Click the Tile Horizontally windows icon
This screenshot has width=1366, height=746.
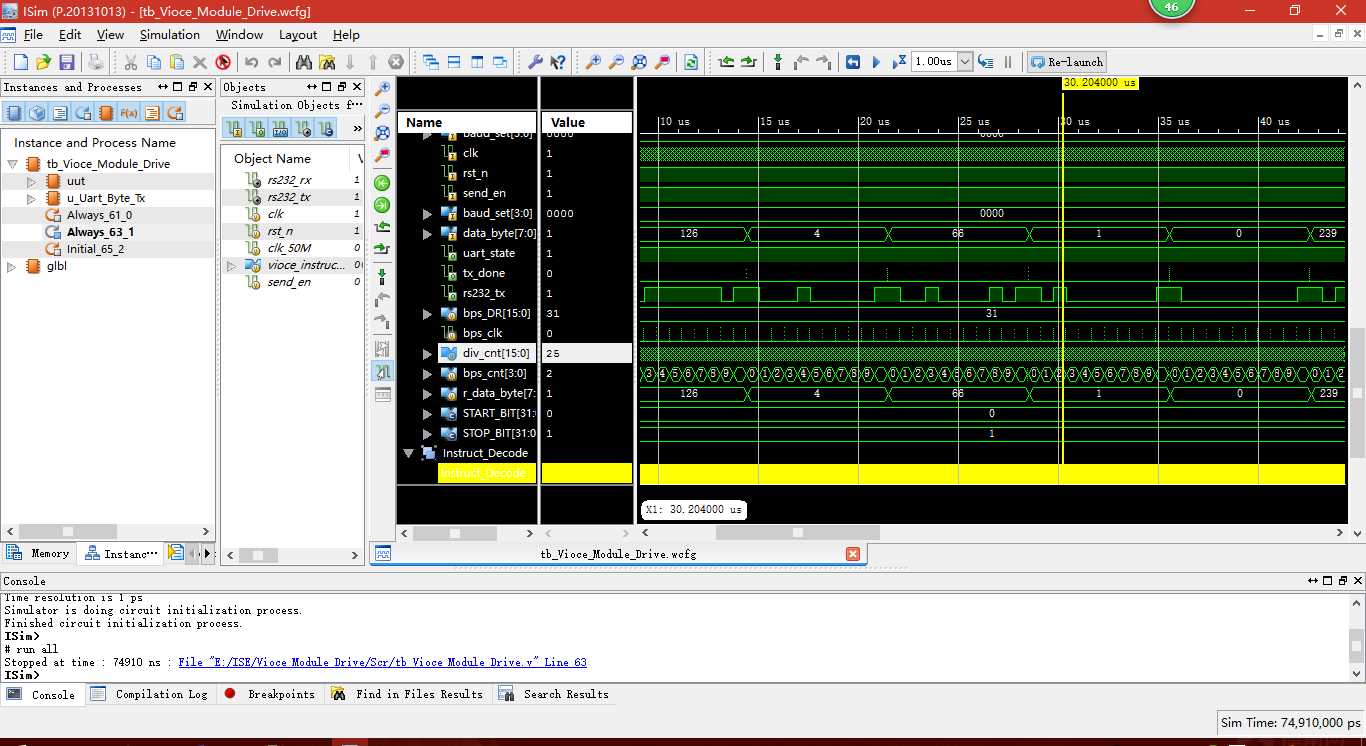click(454, 62)
